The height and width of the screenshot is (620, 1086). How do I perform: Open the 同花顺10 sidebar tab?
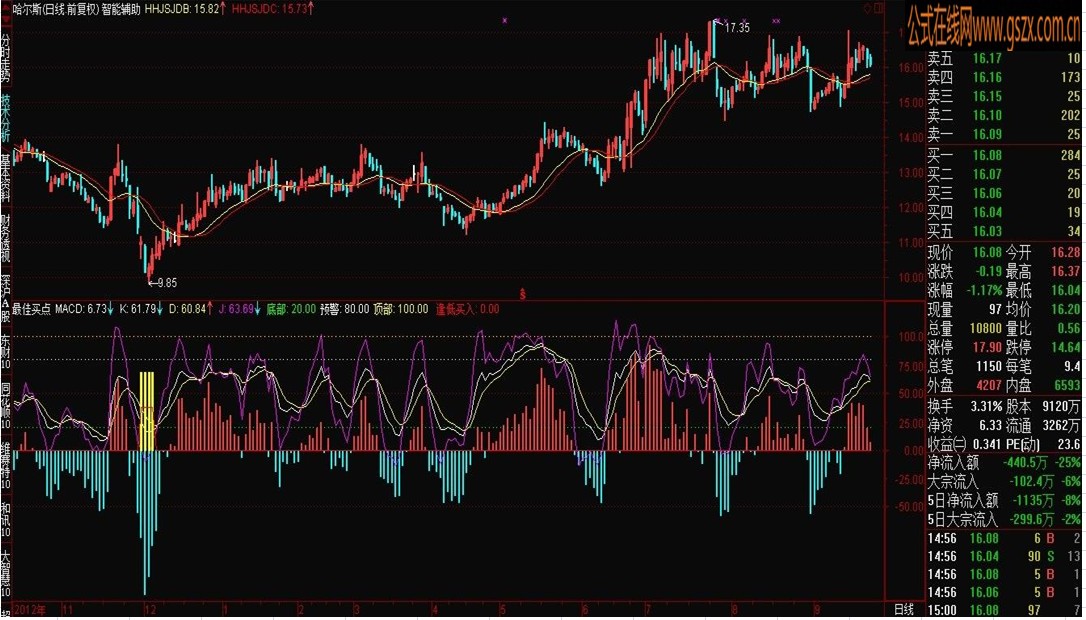[x=6, y=405]
